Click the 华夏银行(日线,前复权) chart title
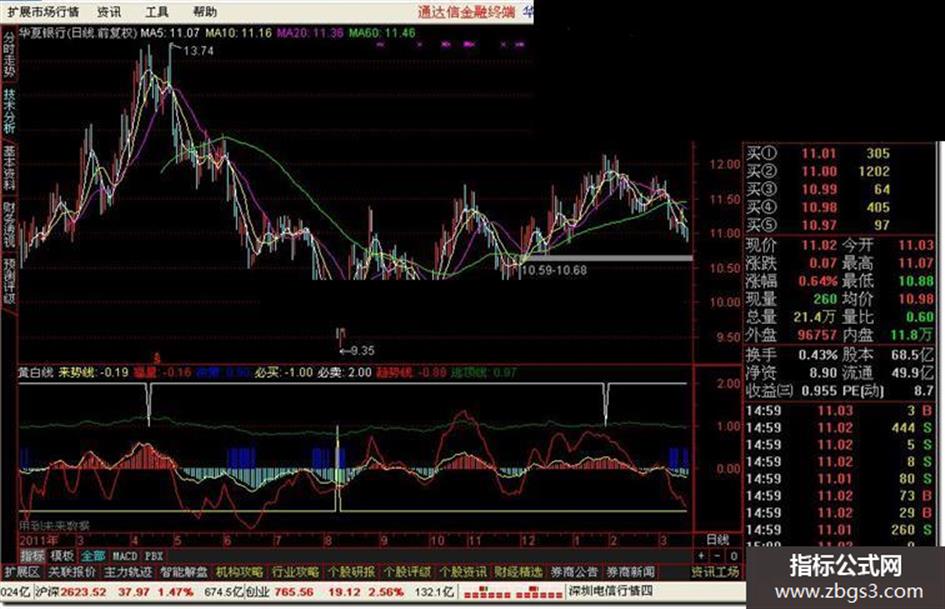This screenshot has width=945, height=609. coord(78,33)
